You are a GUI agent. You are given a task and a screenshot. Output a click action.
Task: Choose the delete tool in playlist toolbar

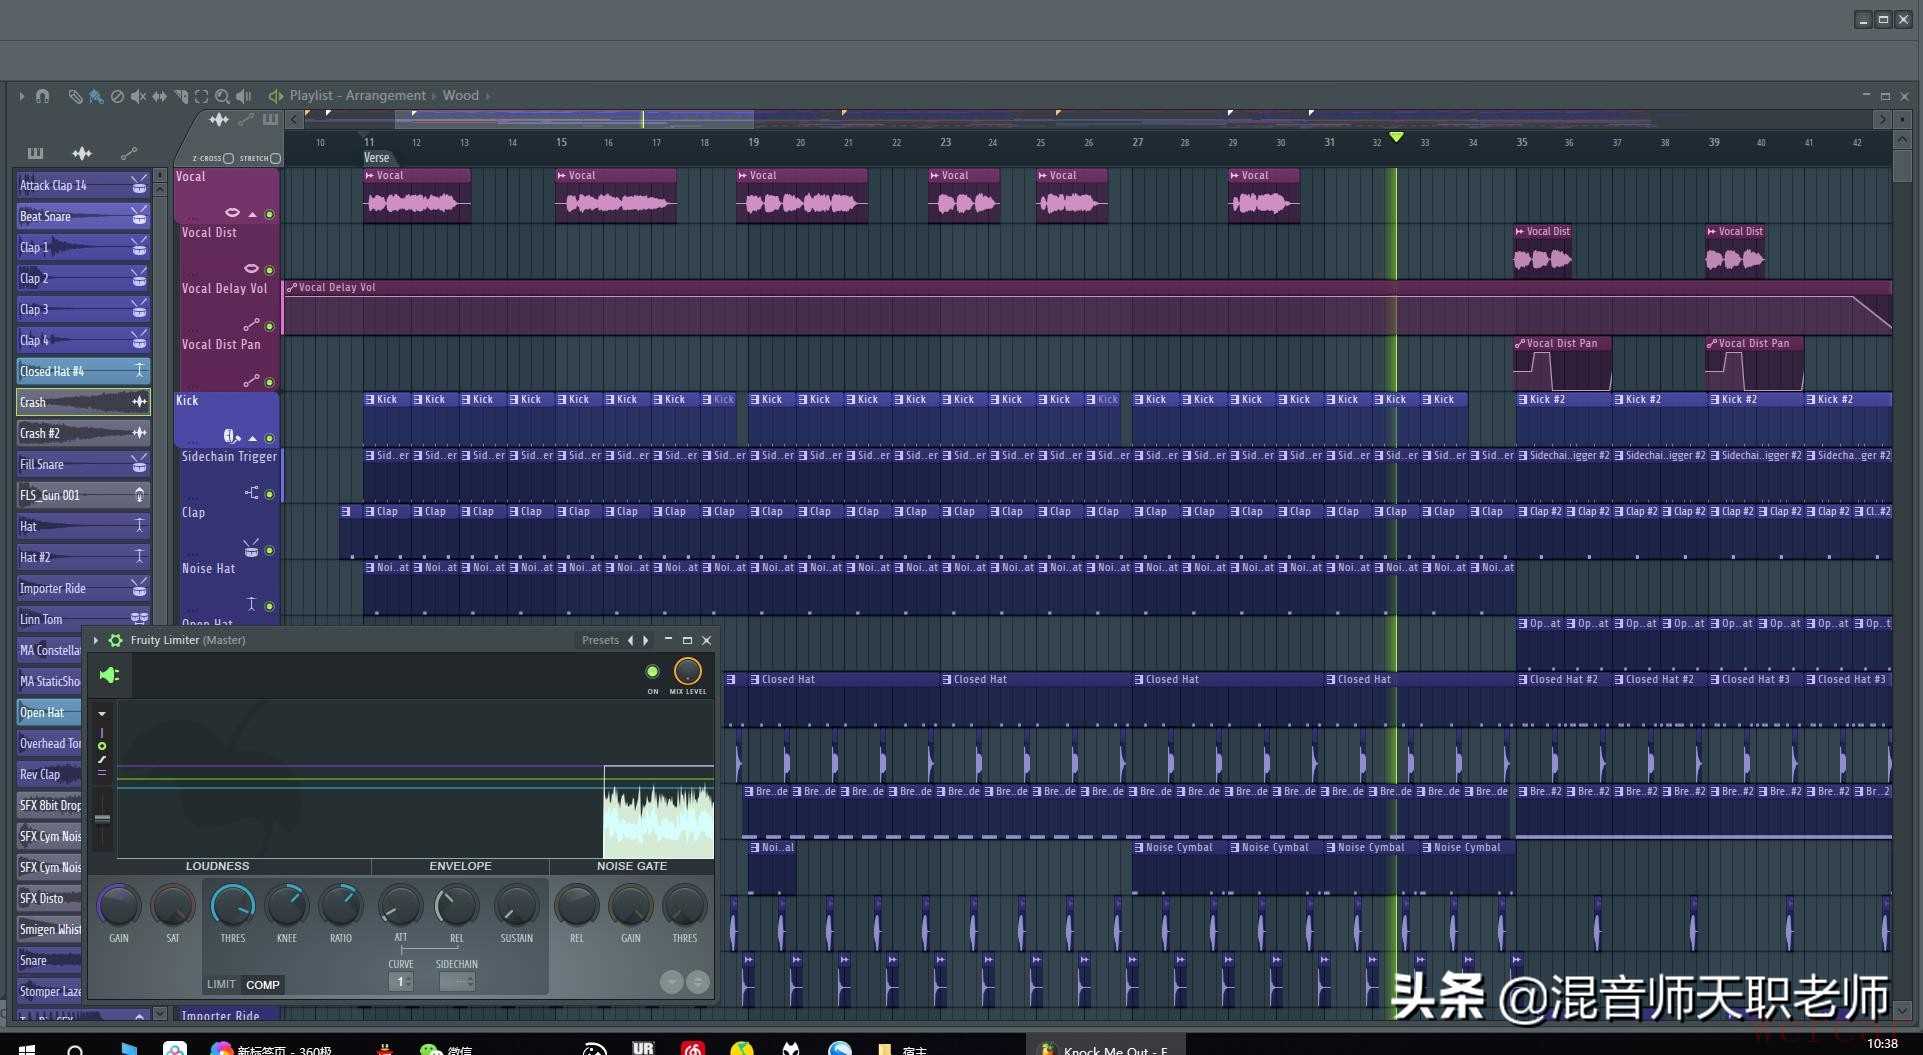point(117,96)
